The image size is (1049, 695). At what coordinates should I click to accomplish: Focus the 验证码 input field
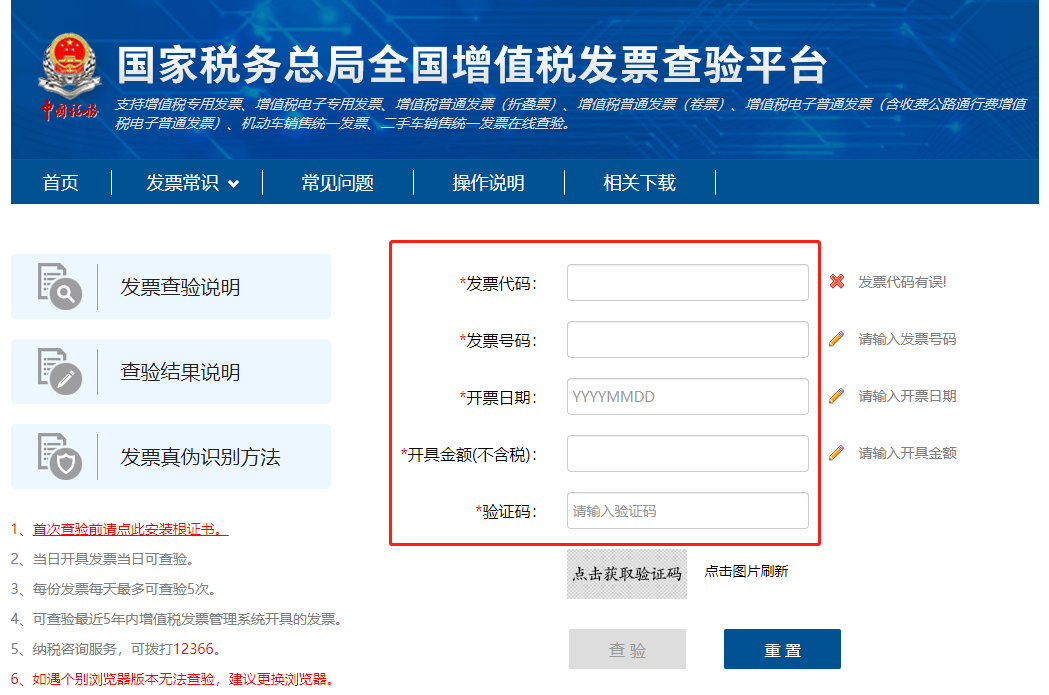click(x=688, y=511)
